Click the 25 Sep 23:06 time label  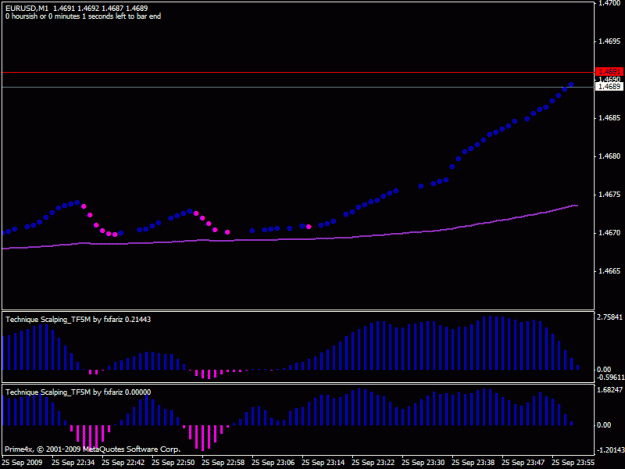(273, 463)
